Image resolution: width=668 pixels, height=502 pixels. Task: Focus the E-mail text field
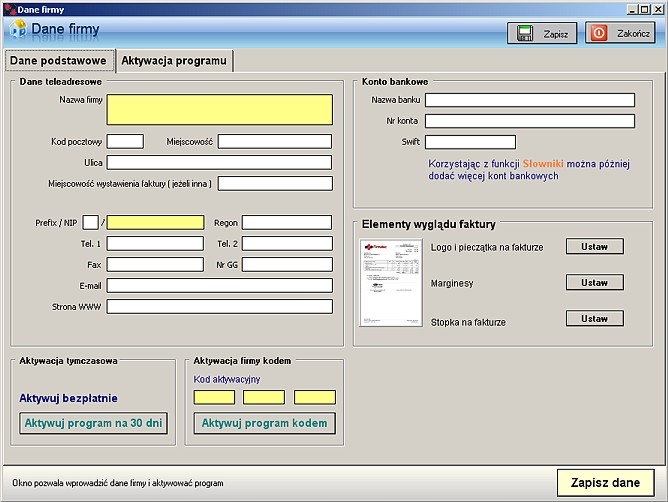pos(219,285)
